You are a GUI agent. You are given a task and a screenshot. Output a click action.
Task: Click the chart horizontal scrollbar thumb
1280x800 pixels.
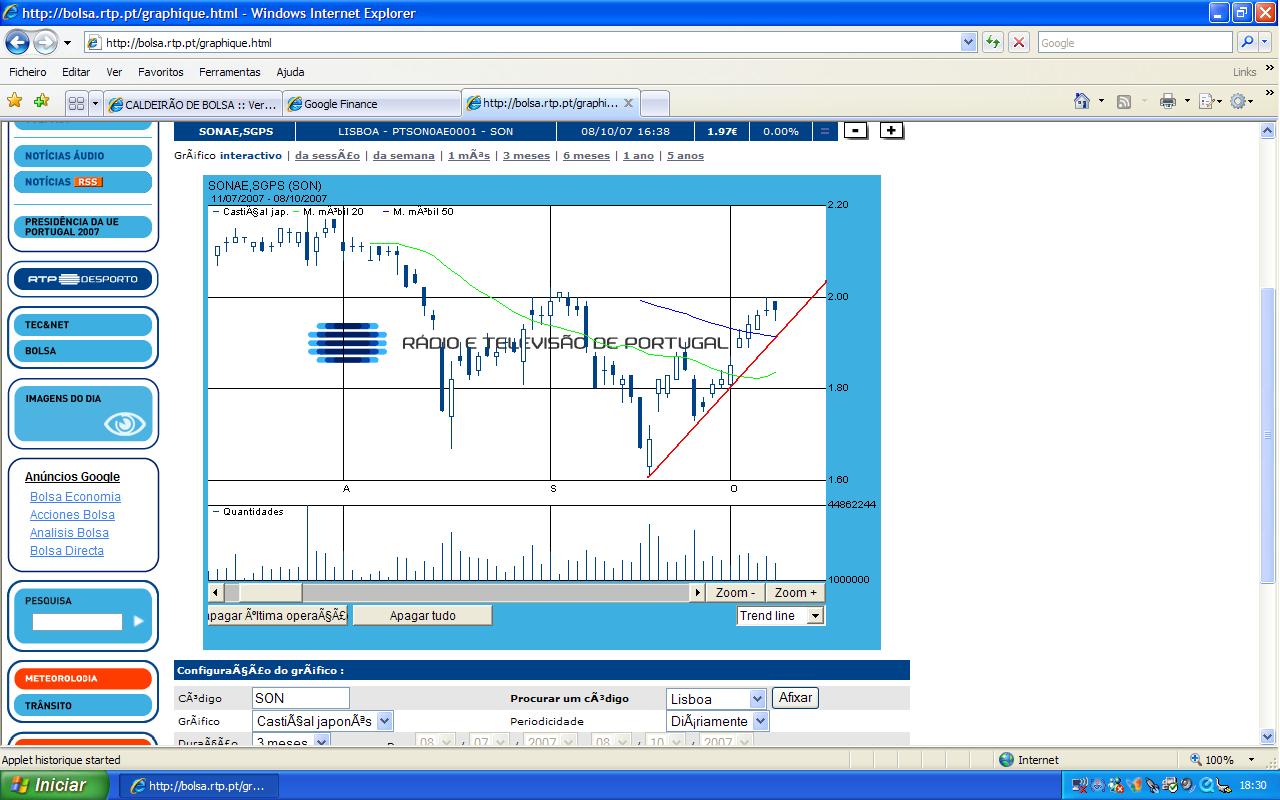pos(271,593)
